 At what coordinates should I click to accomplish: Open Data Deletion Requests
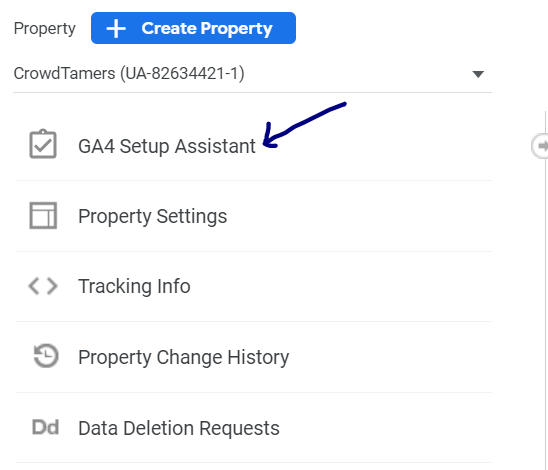click(x=254, y=428)
